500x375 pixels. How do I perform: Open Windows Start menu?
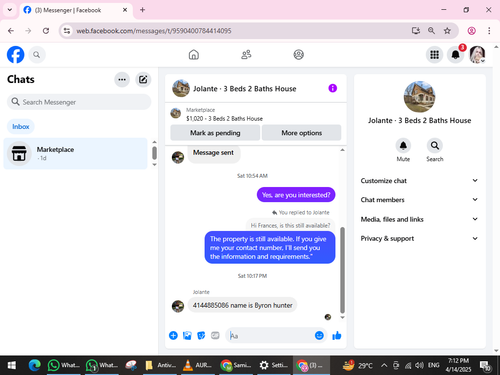tap(12, 366)
